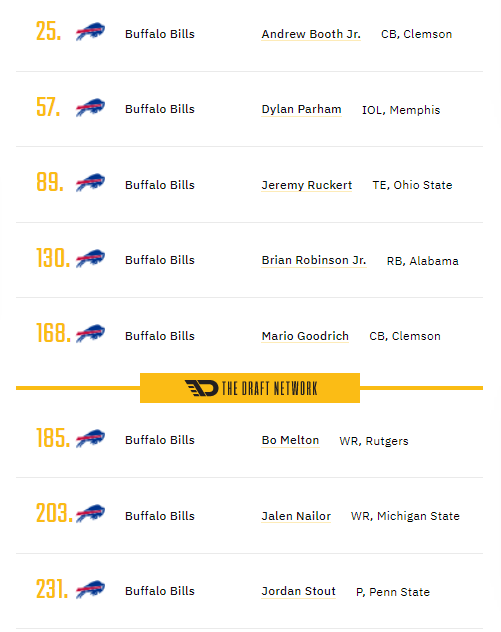View Jeremy Ruckert's profile

pos(306,185)
